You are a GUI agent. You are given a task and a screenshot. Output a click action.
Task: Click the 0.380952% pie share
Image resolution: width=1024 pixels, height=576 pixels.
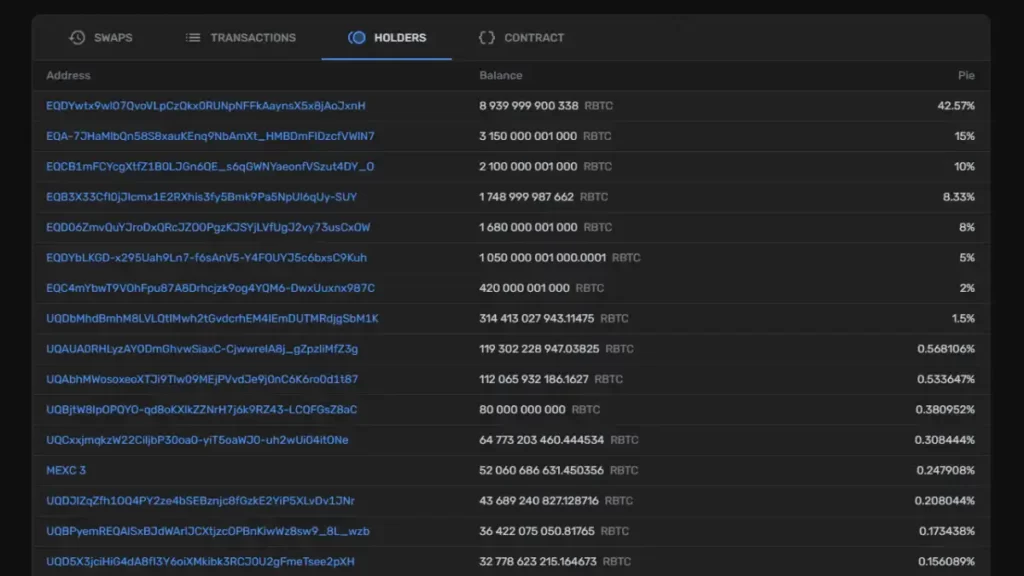[x=945, y=409]
